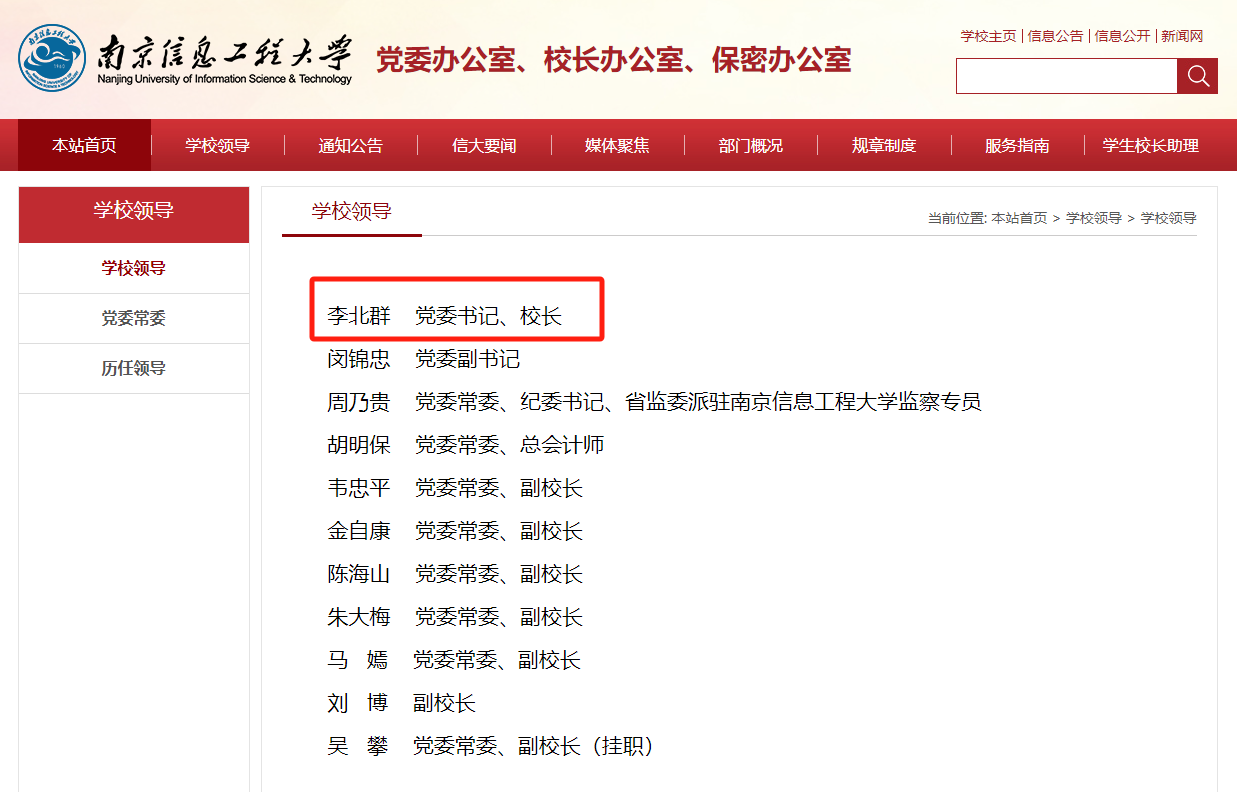Open 通知公告 navigation menu
The height and width of the screenshot is (792, 1237).
pos(351,145)
